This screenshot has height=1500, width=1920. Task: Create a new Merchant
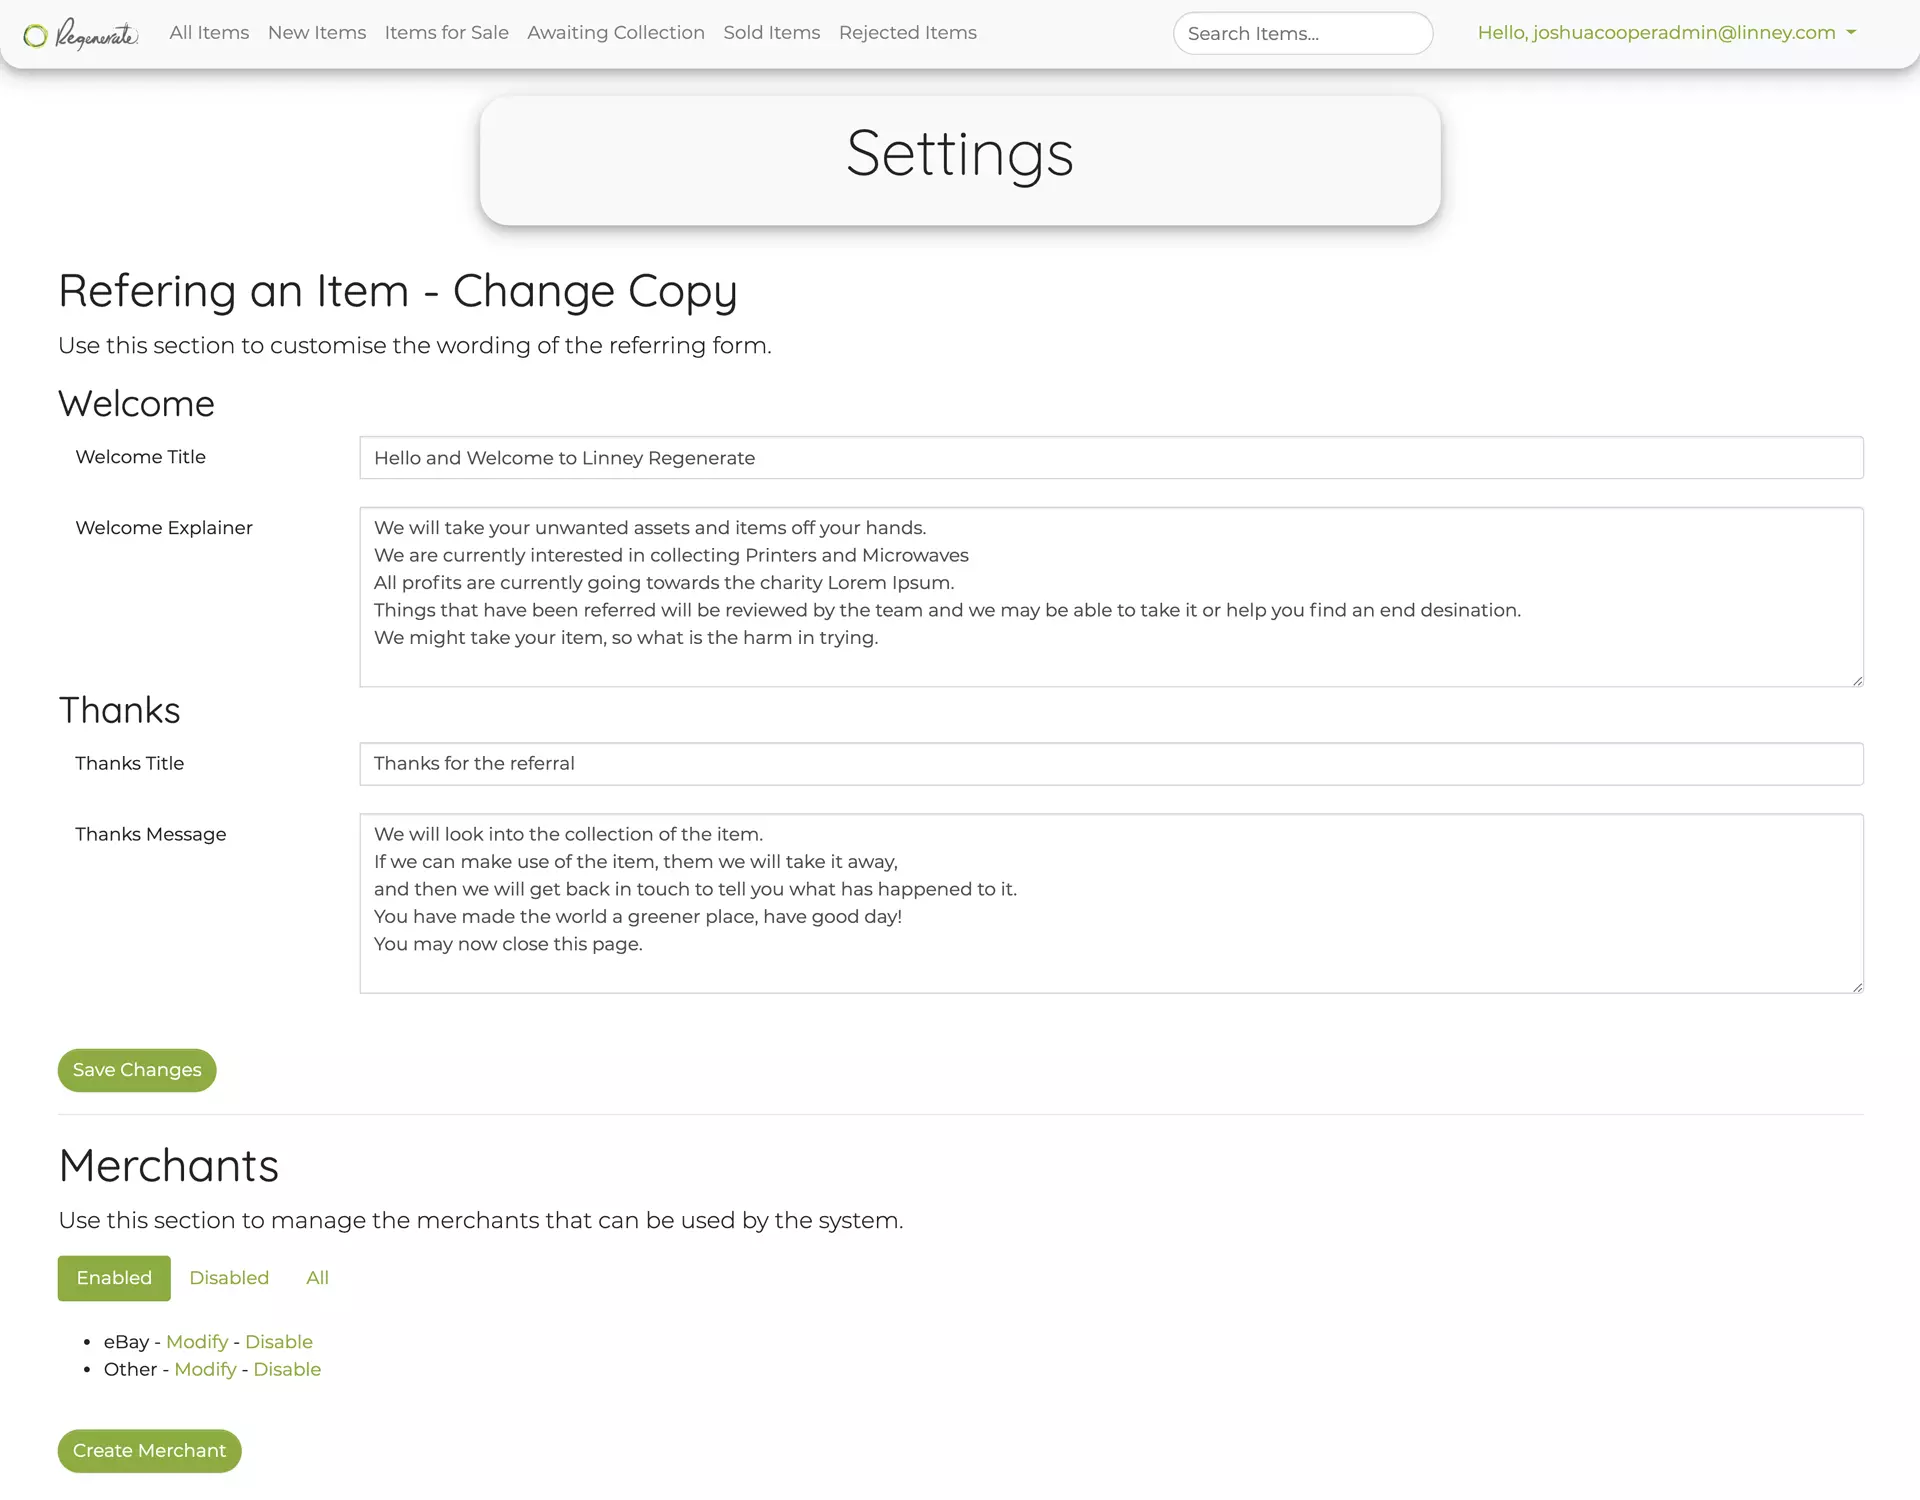click(x=148, y=1450)
